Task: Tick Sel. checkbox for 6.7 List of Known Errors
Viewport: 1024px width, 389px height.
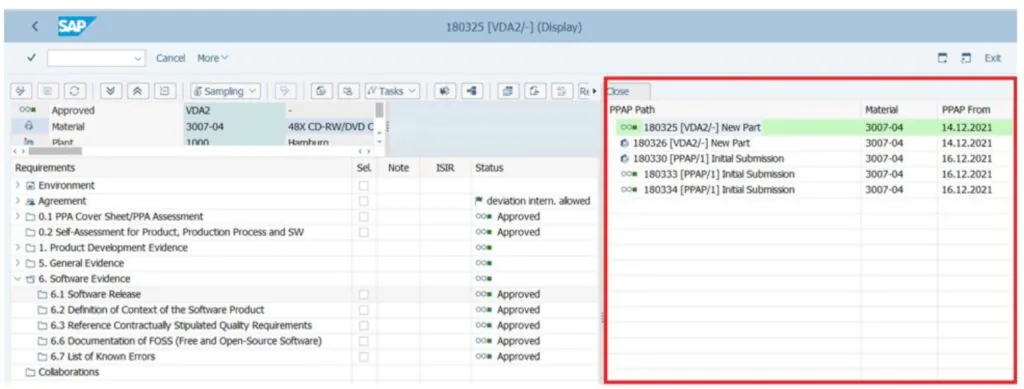Action: (x=364, y=357)
